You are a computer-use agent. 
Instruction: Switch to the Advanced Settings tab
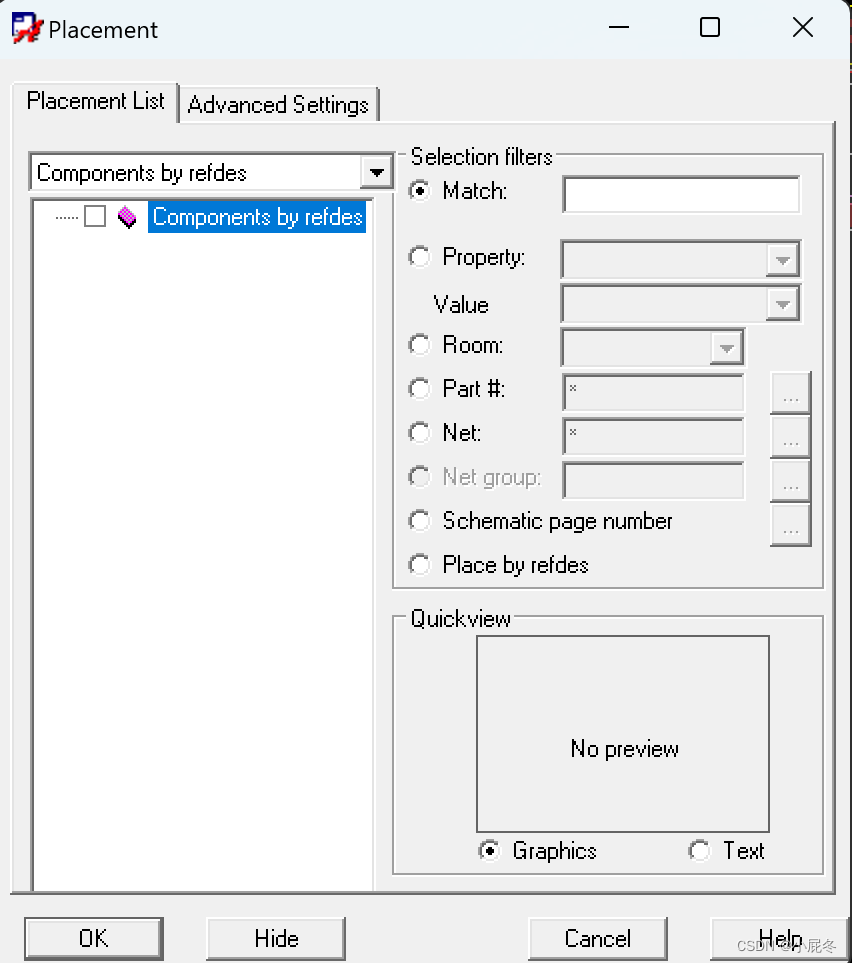pyautogui.click(x=278, y=104)
